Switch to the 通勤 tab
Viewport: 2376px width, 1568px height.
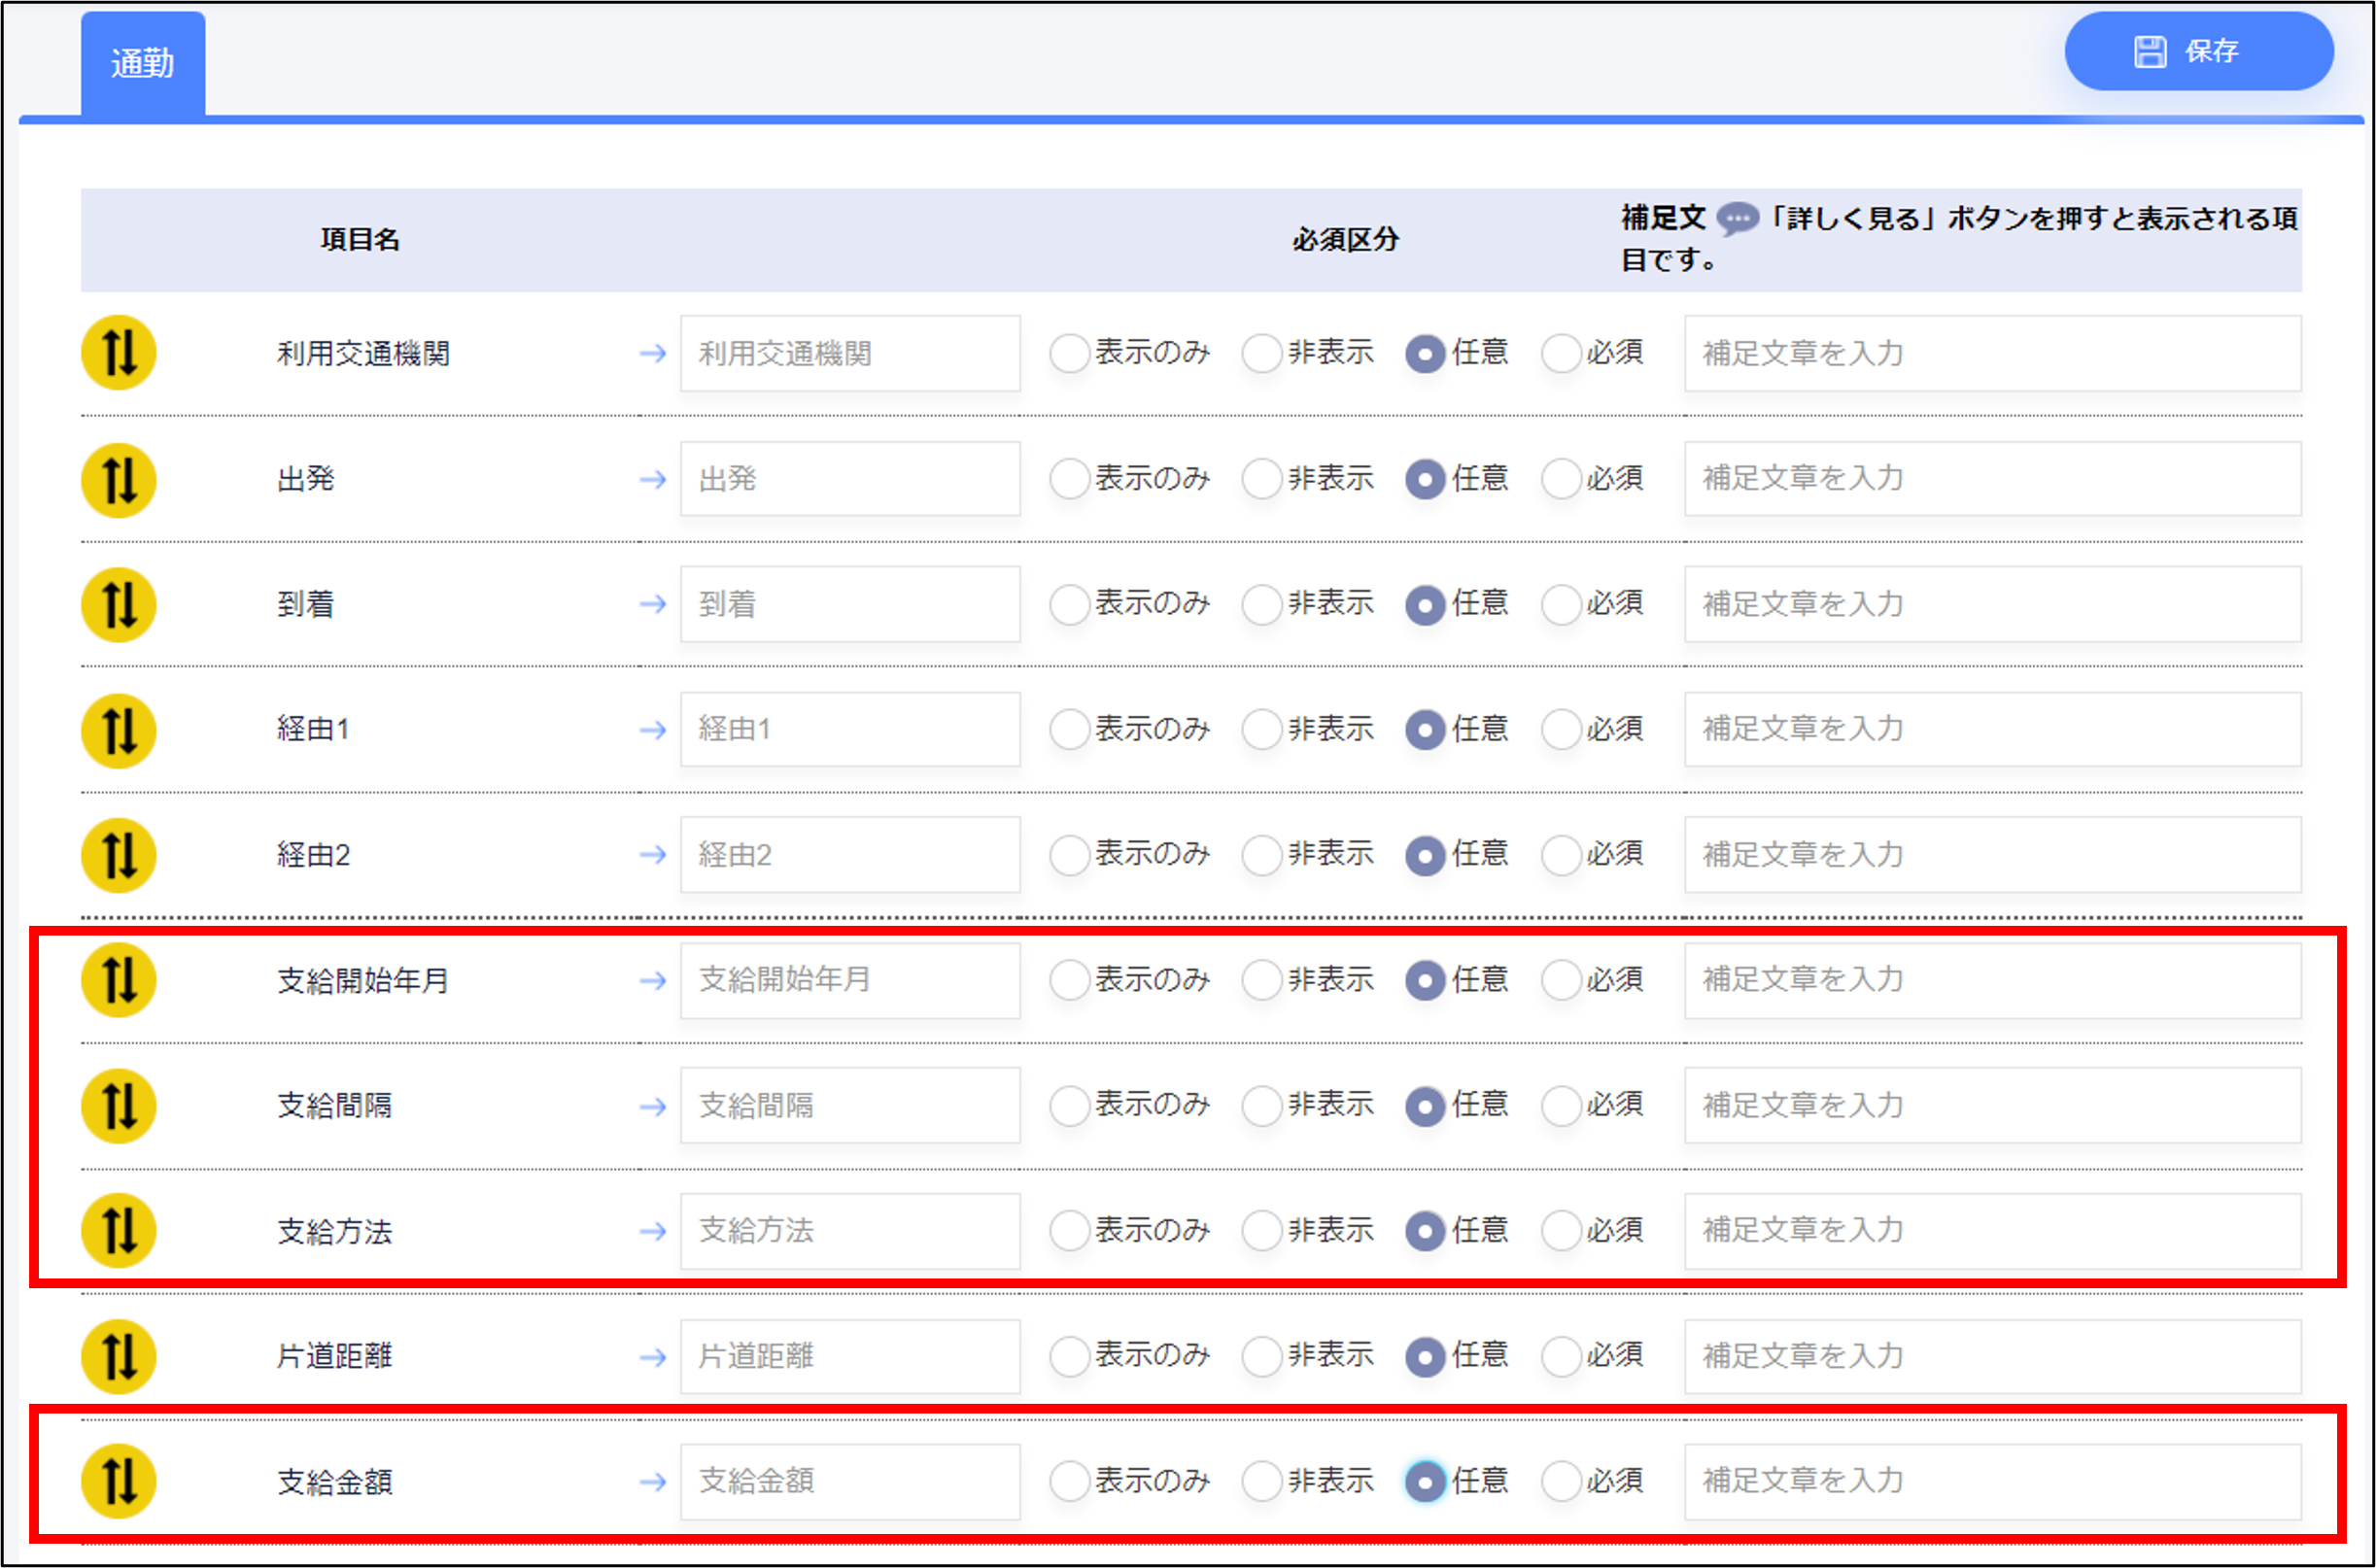click(143, 64)
